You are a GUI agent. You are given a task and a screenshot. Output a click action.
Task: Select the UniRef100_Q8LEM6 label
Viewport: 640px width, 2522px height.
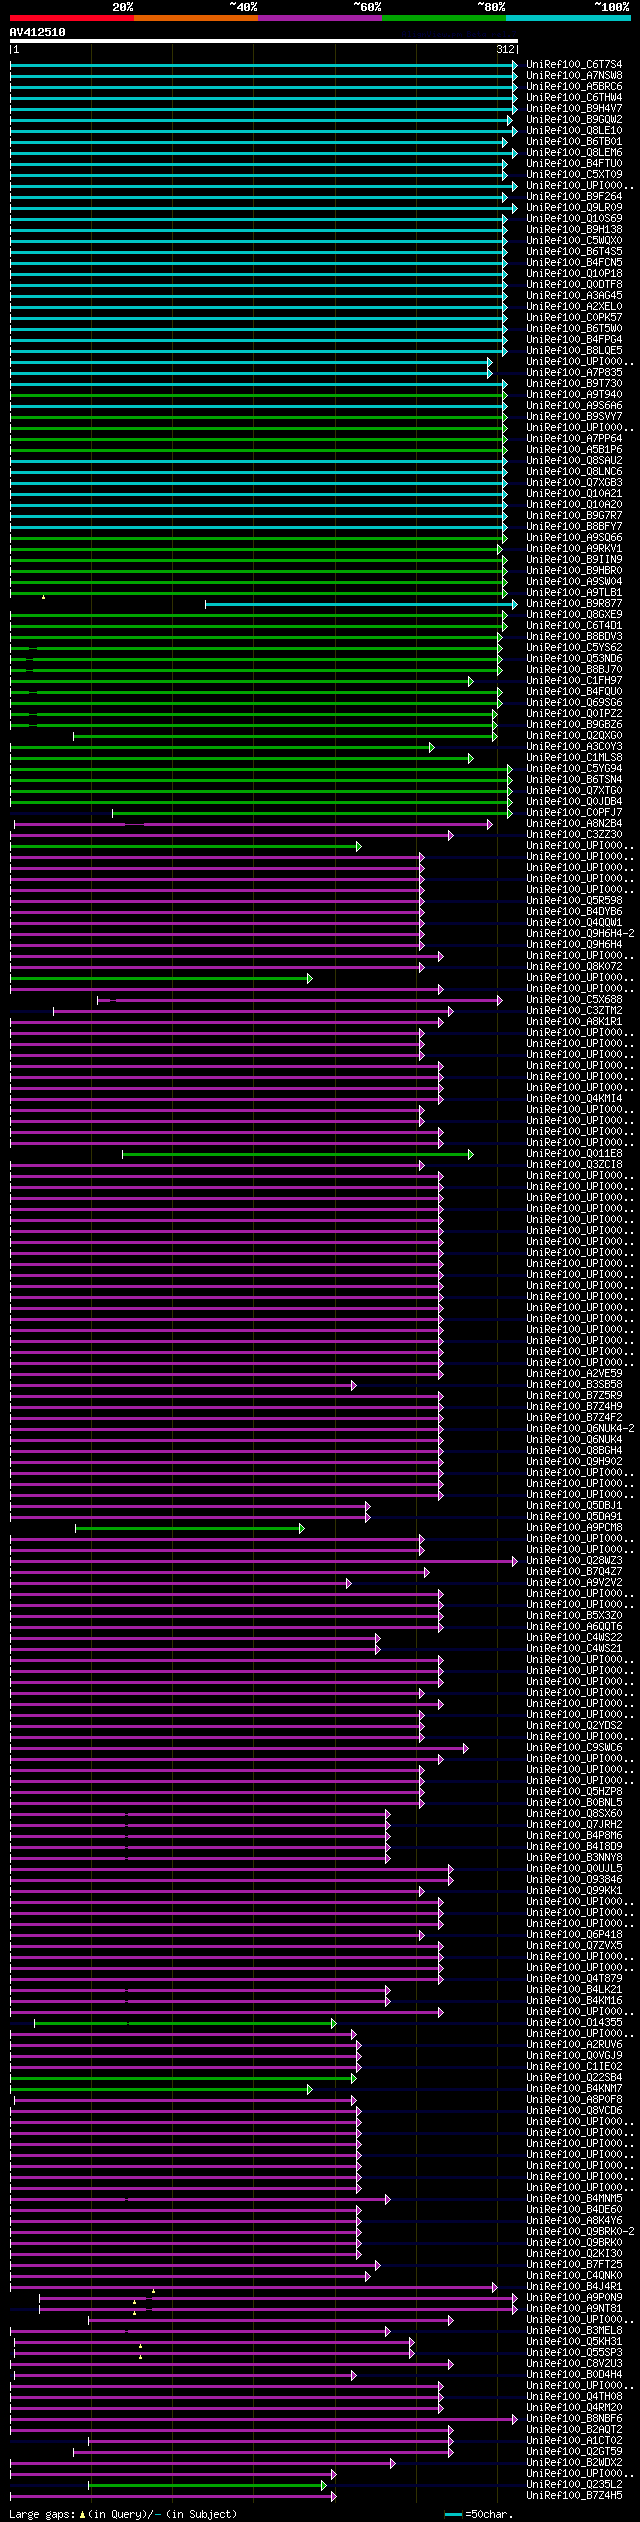[x=574, y=153]
